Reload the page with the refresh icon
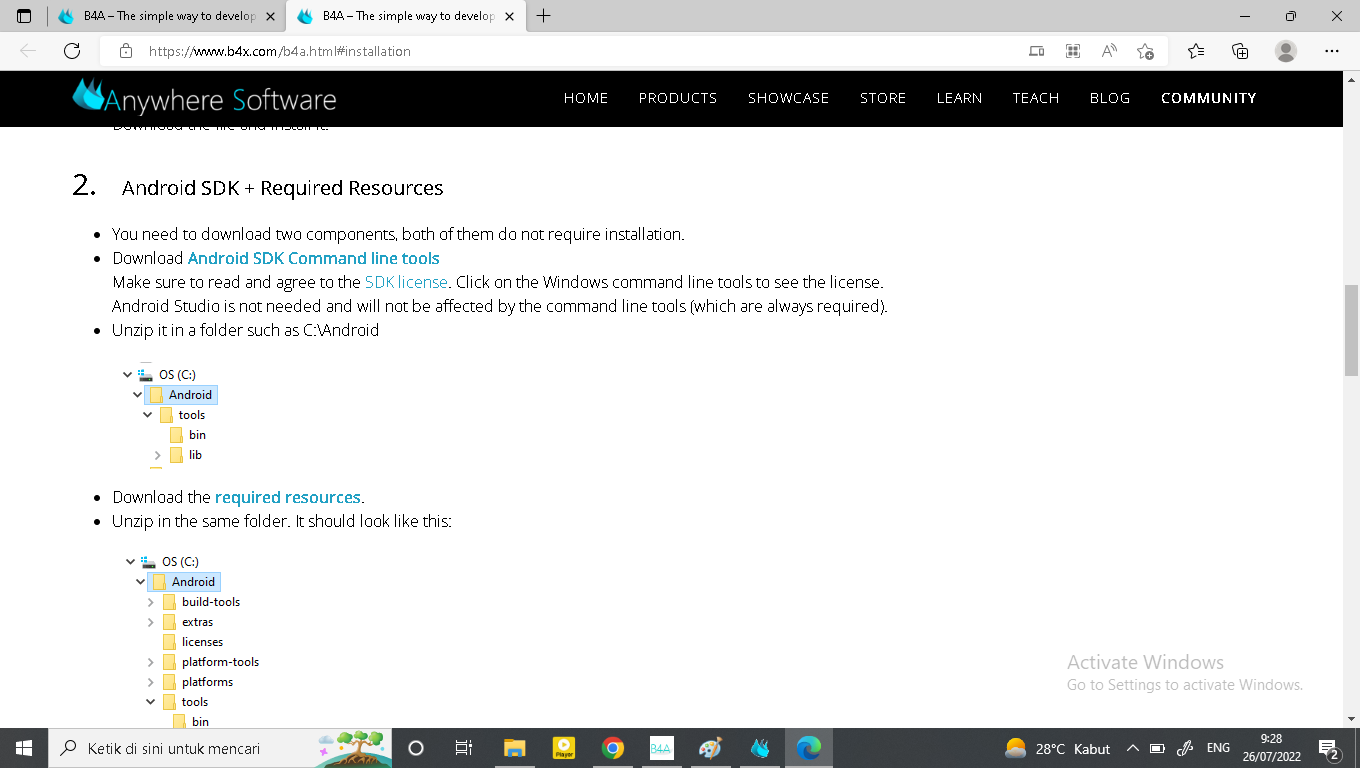Image resolution: width=1360 pixels, height=768 pixels. coord(72,51)
